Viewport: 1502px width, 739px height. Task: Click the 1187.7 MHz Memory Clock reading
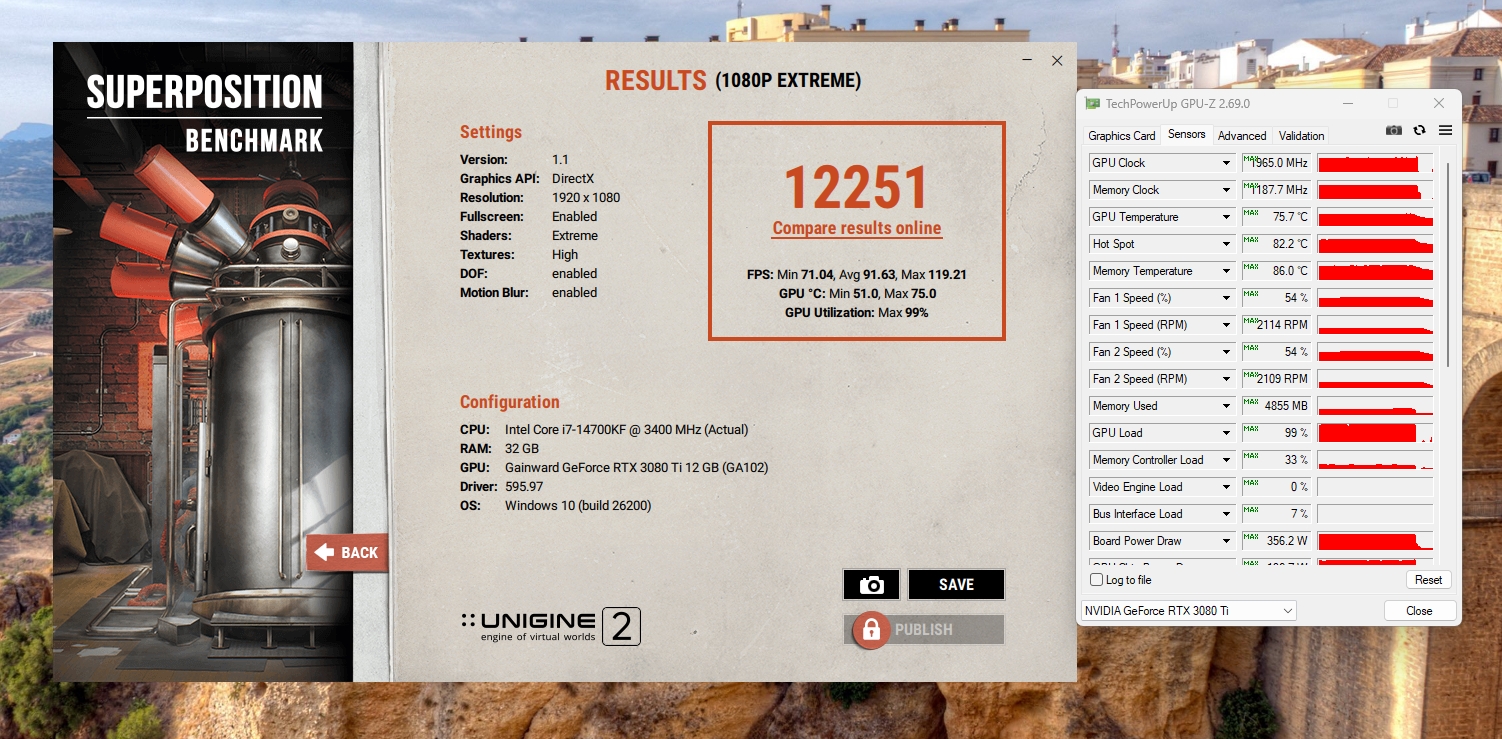pos(1277,190)
